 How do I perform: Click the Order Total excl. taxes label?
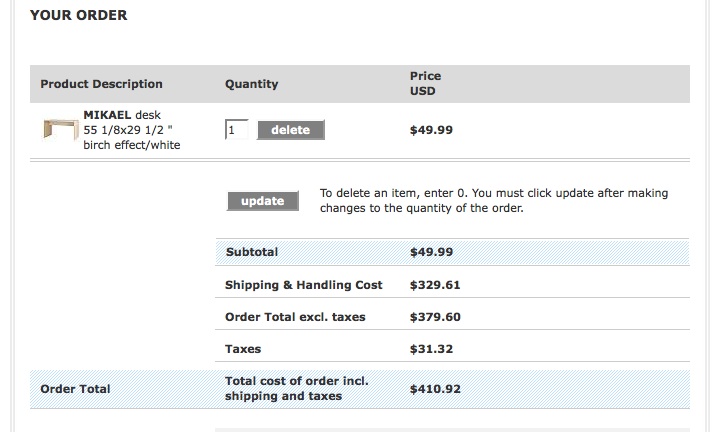tap(295, 317)
